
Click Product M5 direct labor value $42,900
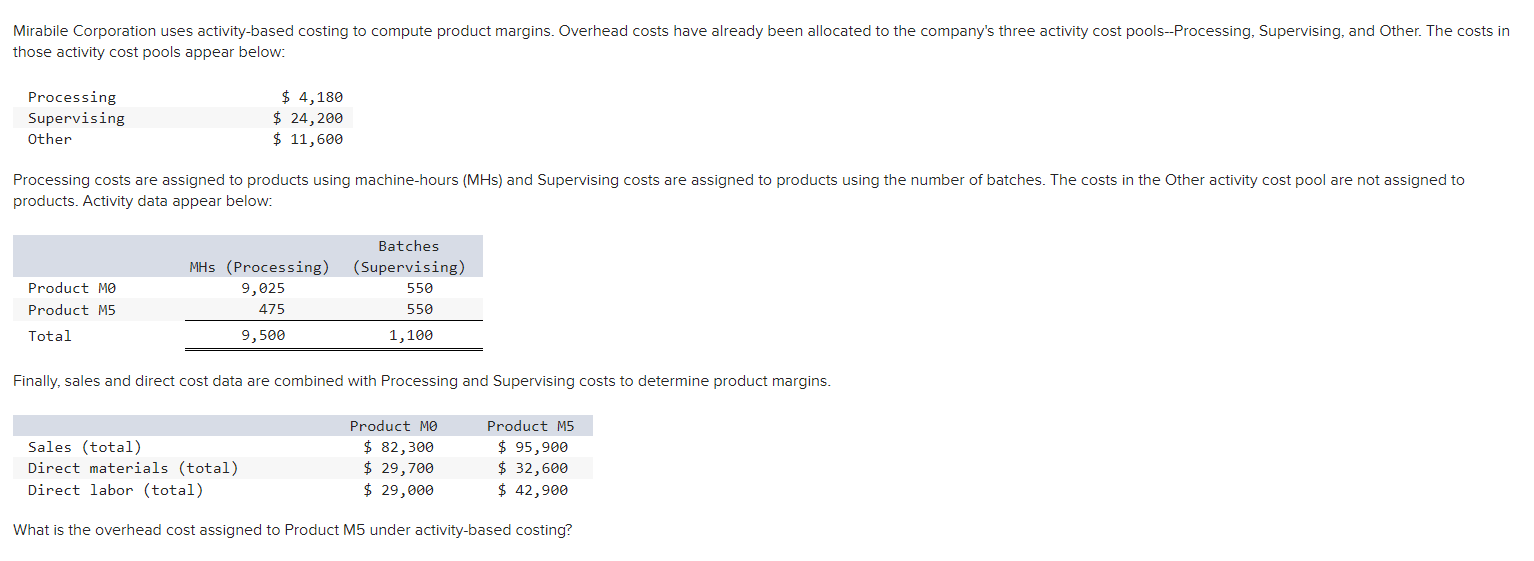pos(532,490)
